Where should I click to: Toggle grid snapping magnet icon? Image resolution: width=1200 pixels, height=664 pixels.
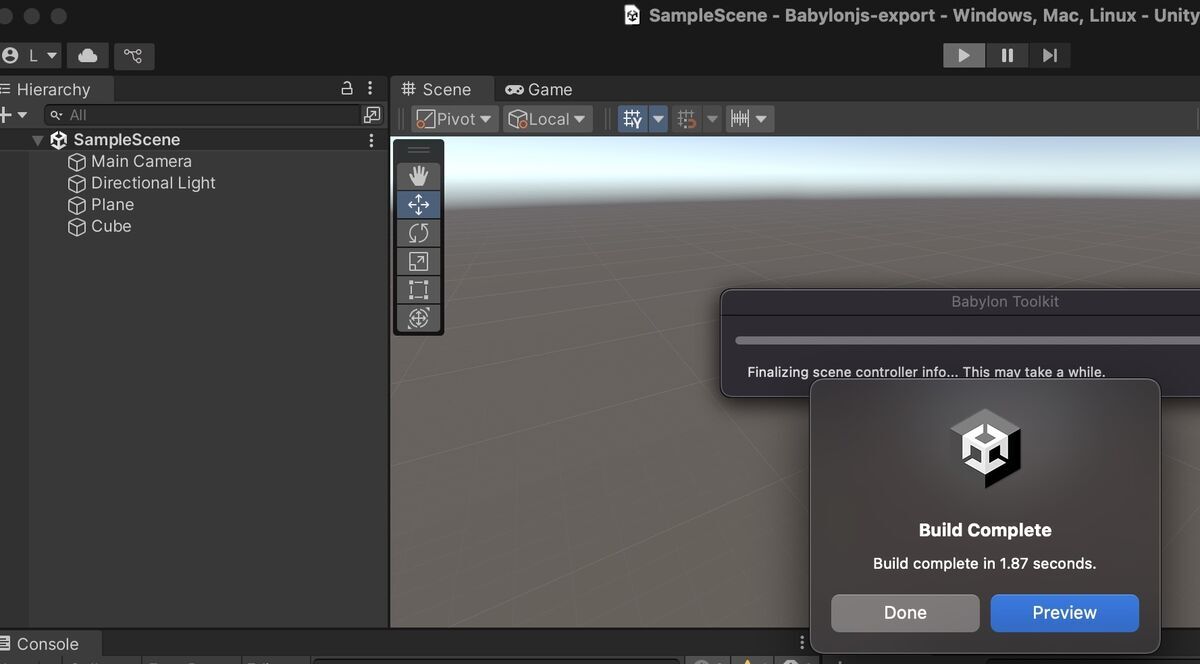(687, 119)
